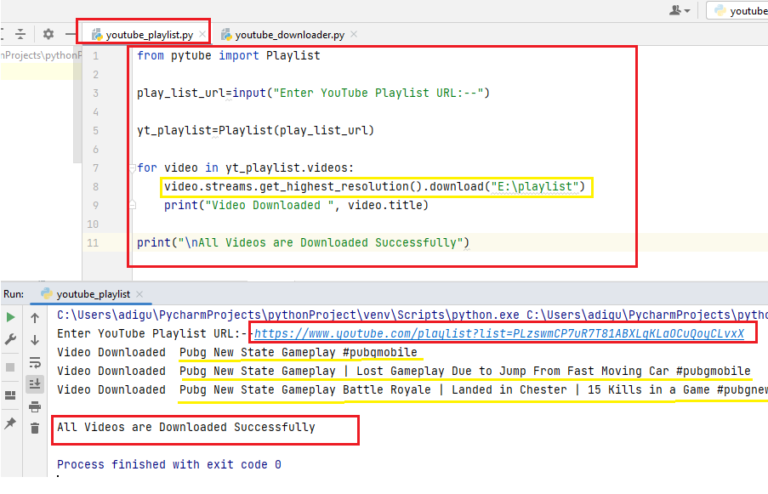
Task: Click the print All Videos Downloaded code line
Action: tap(303, 243)
